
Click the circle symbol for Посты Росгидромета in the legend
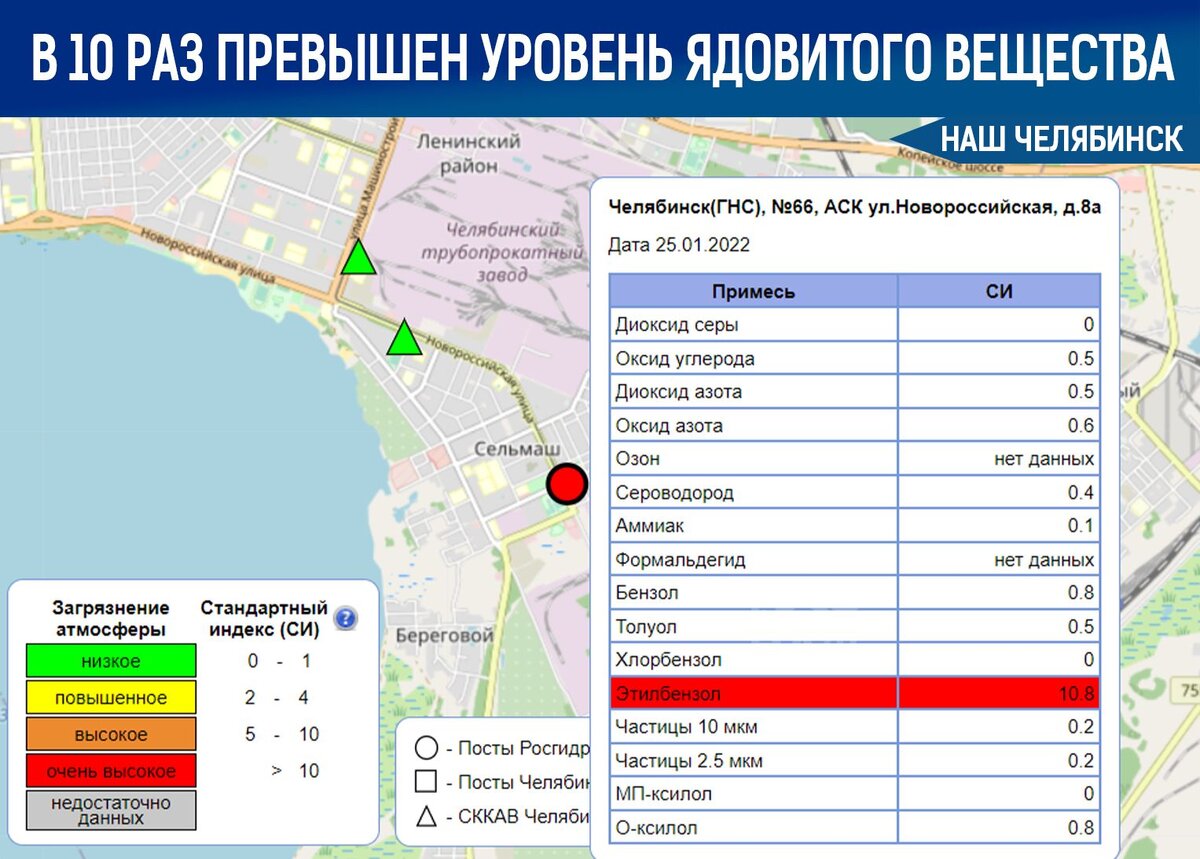pyautogui.click(x=426, y=747)
